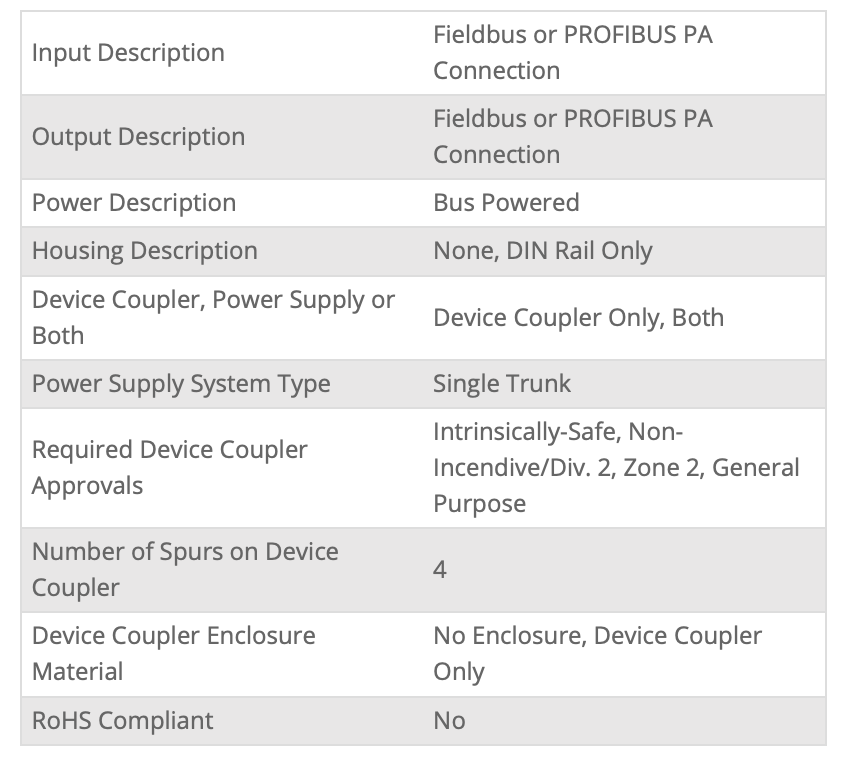Click the "Input Description" row label
The height and width of the screenshot is (768, 848).
tap(128, 53)
